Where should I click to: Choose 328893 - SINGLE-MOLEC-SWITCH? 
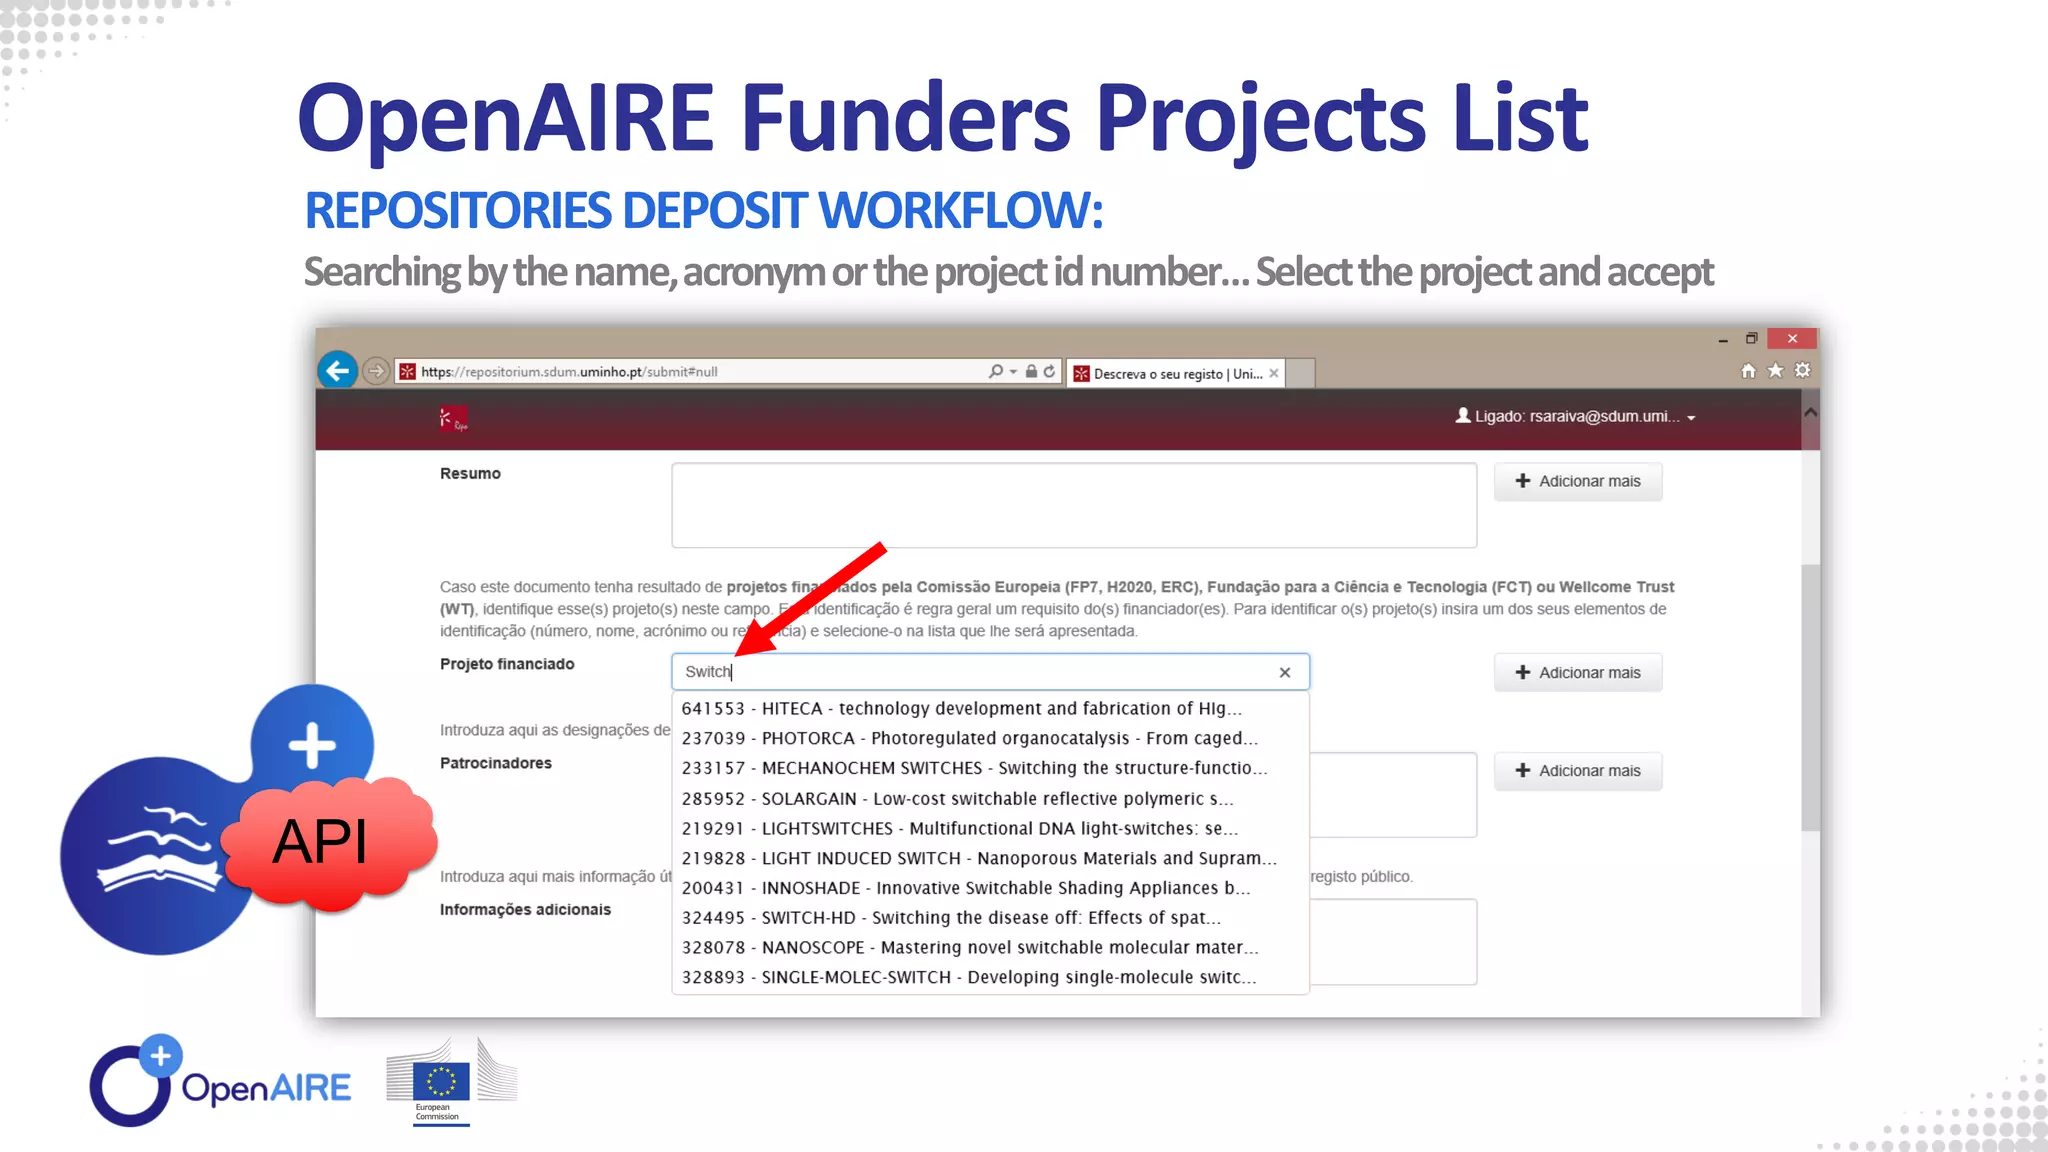990,977
